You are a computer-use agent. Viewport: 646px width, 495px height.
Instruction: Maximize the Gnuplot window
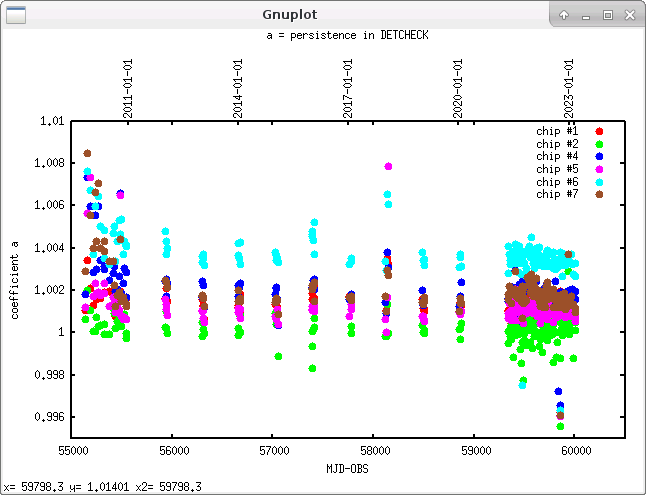pos(607,15)
